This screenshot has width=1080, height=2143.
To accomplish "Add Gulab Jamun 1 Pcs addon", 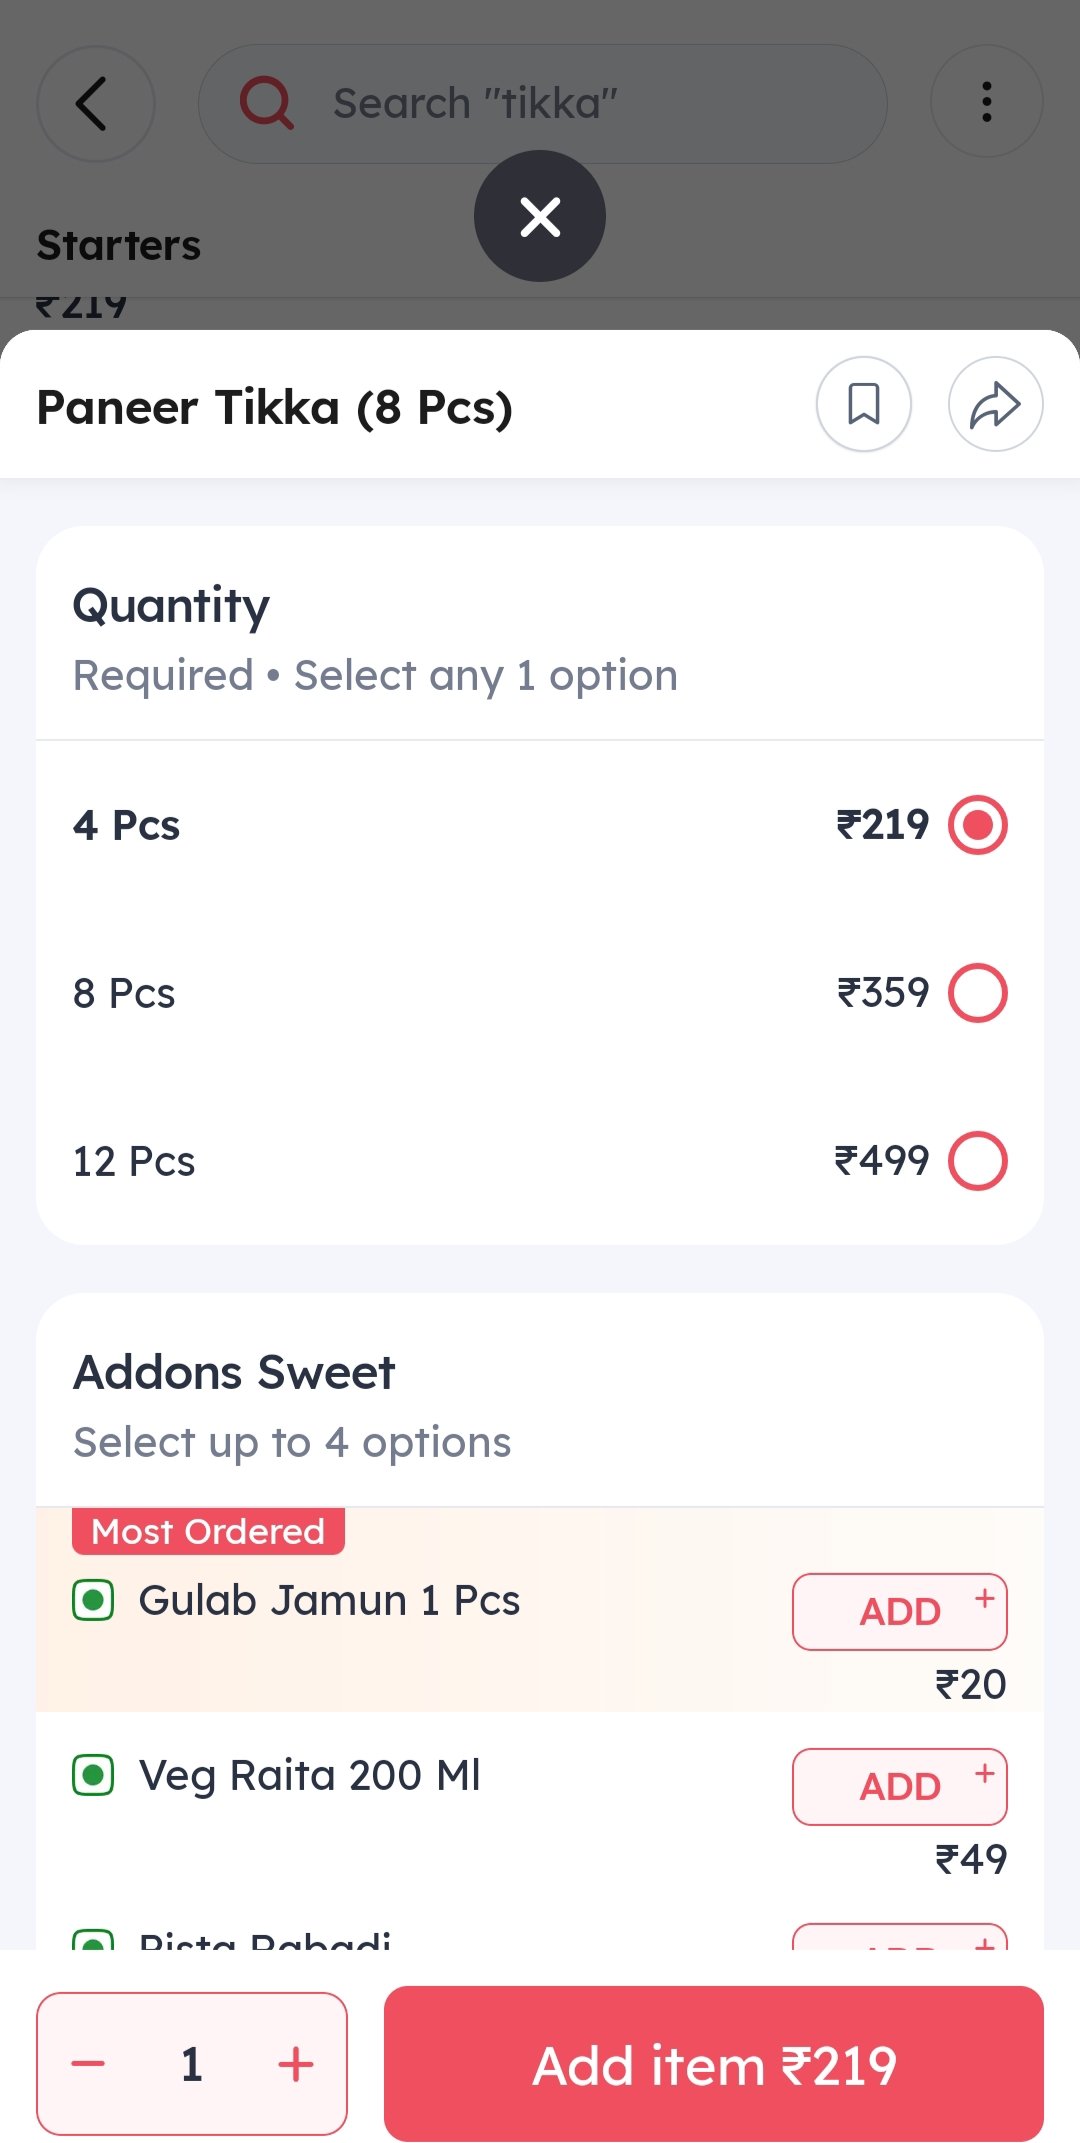I will click(899, 1612).
